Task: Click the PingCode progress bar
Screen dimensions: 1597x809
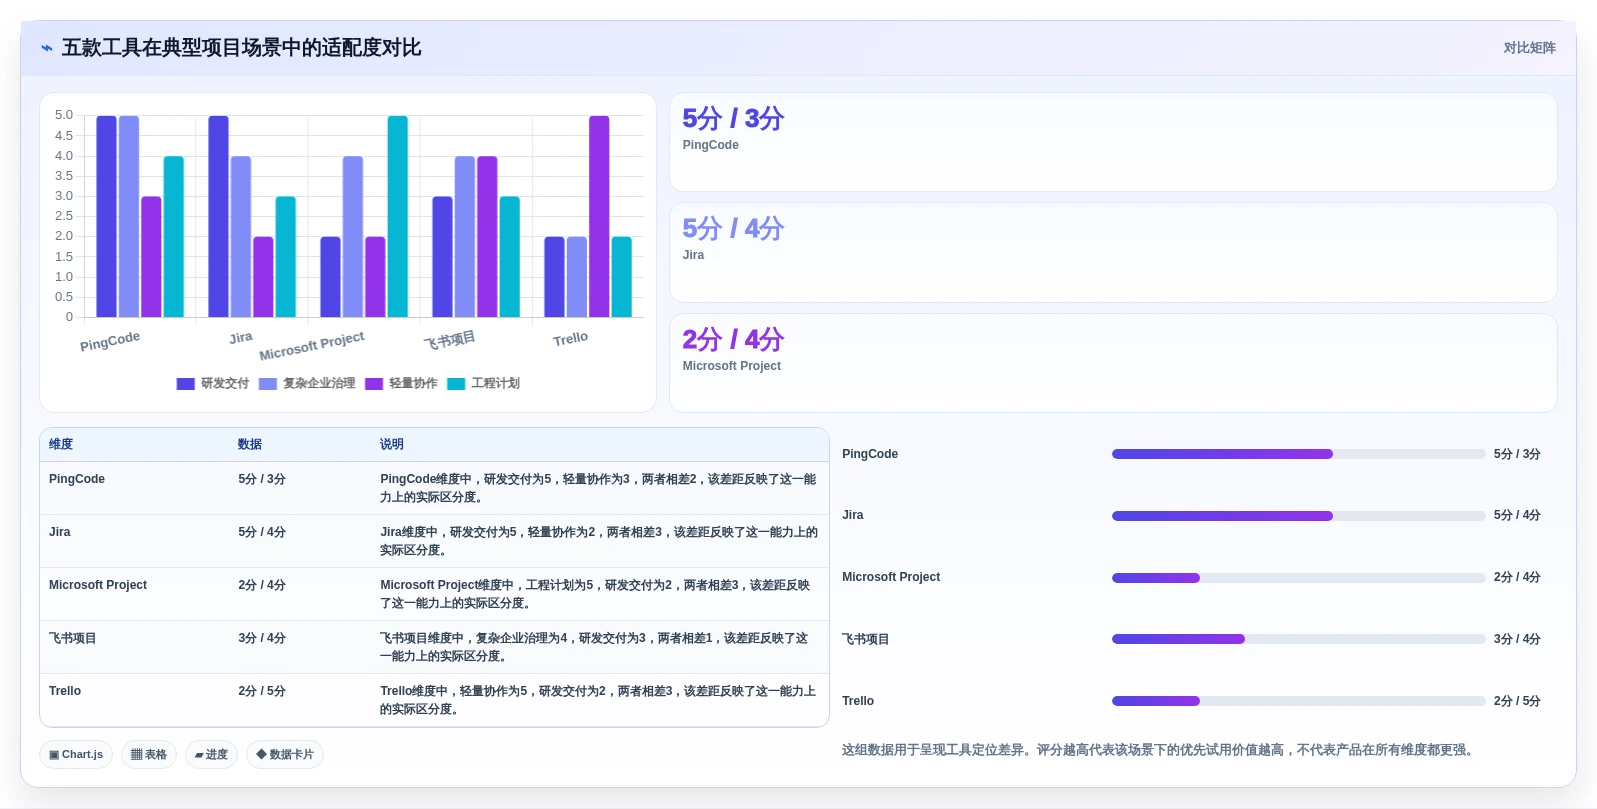Action: (1298, 454)
